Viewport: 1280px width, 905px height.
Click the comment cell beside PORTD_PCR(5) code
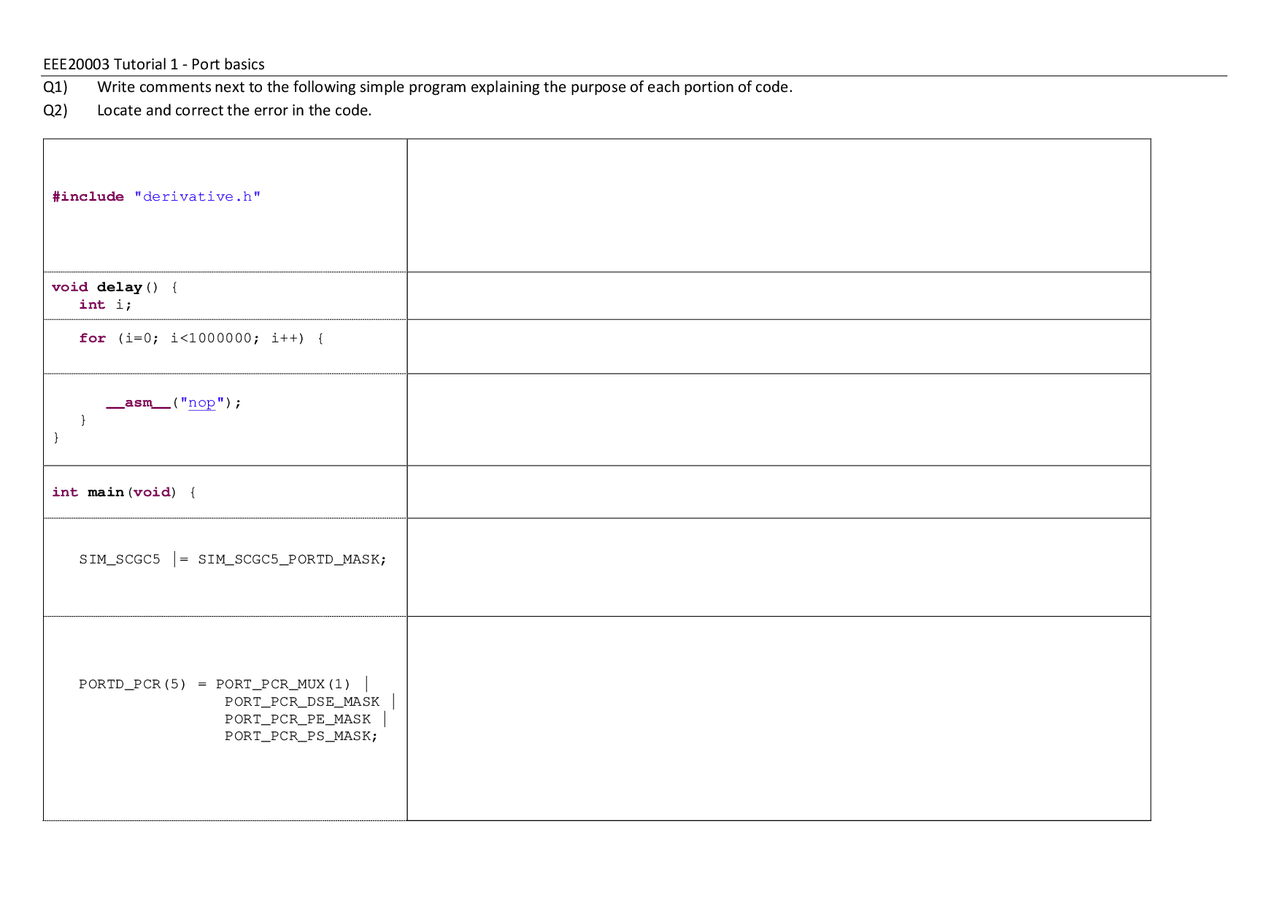point(778,718)
